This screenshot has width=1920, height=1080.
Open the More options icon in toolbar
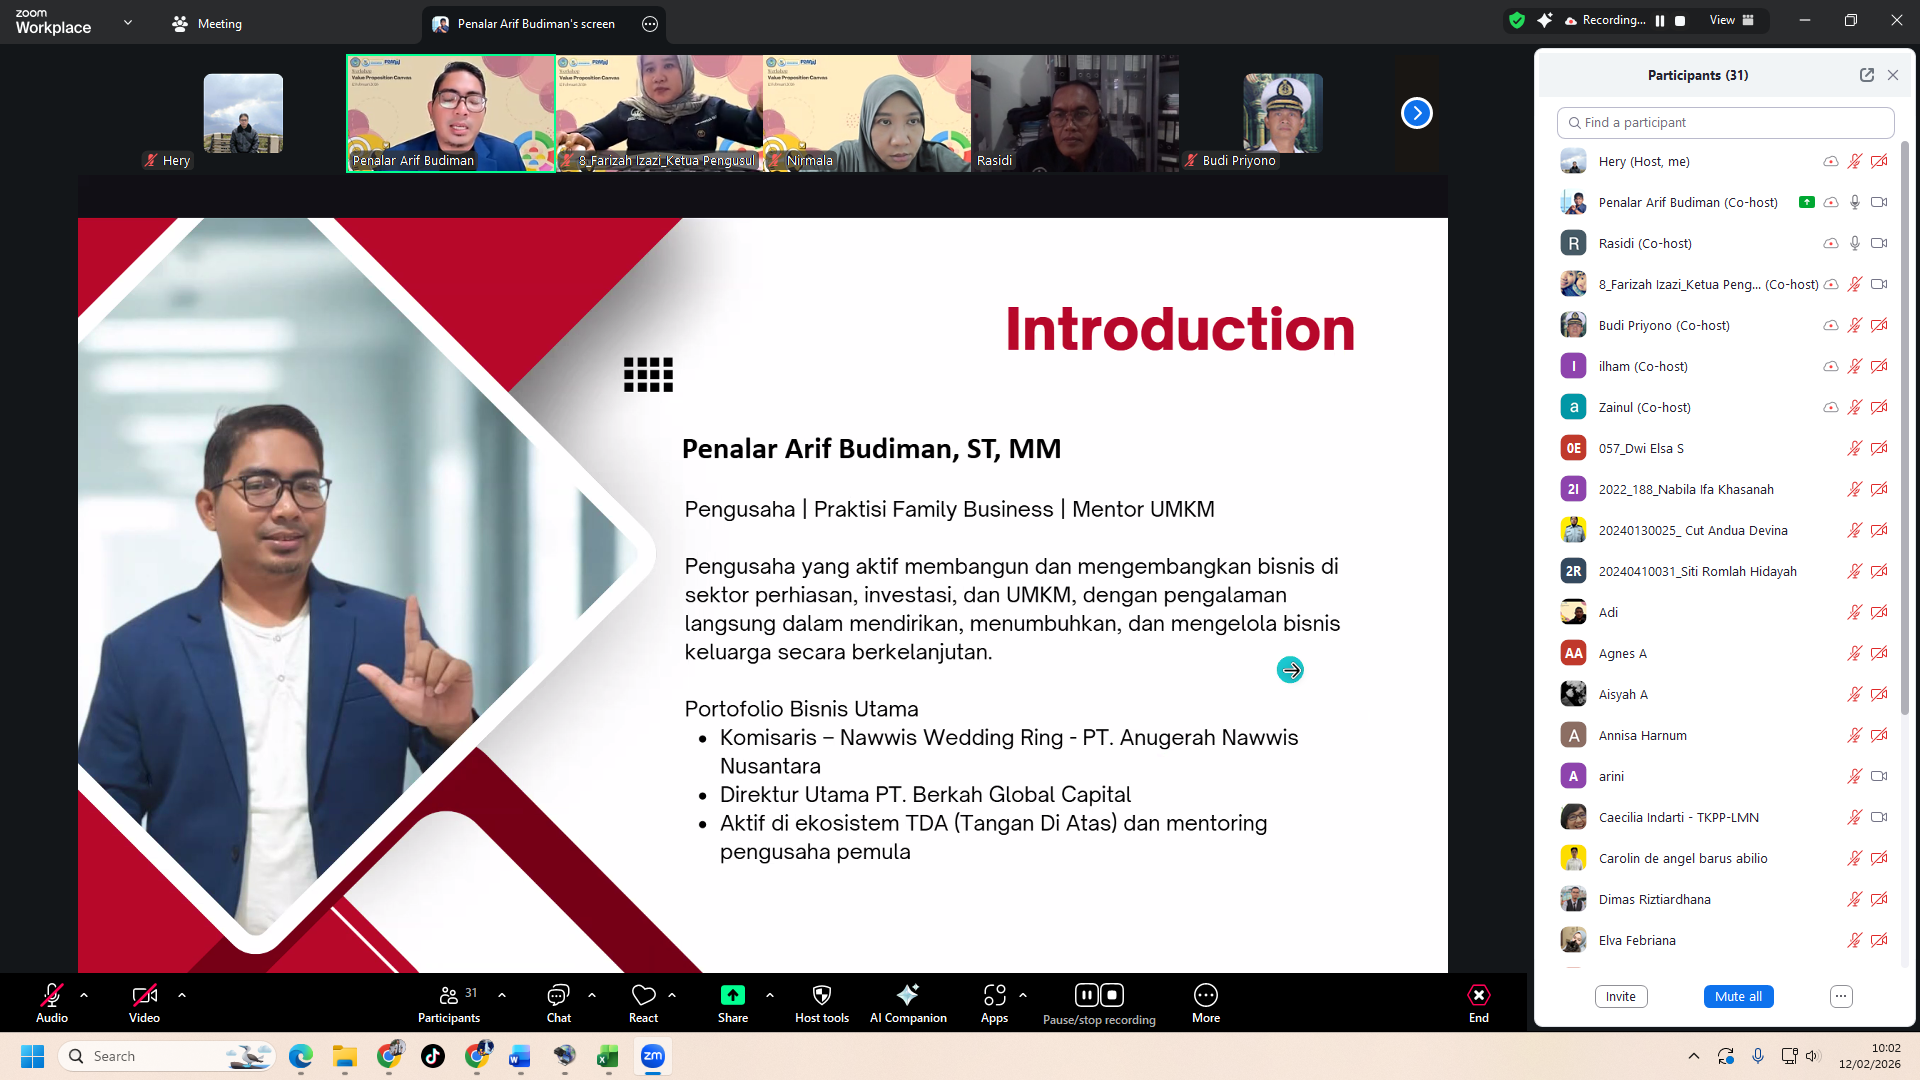tap(1205, 995)
